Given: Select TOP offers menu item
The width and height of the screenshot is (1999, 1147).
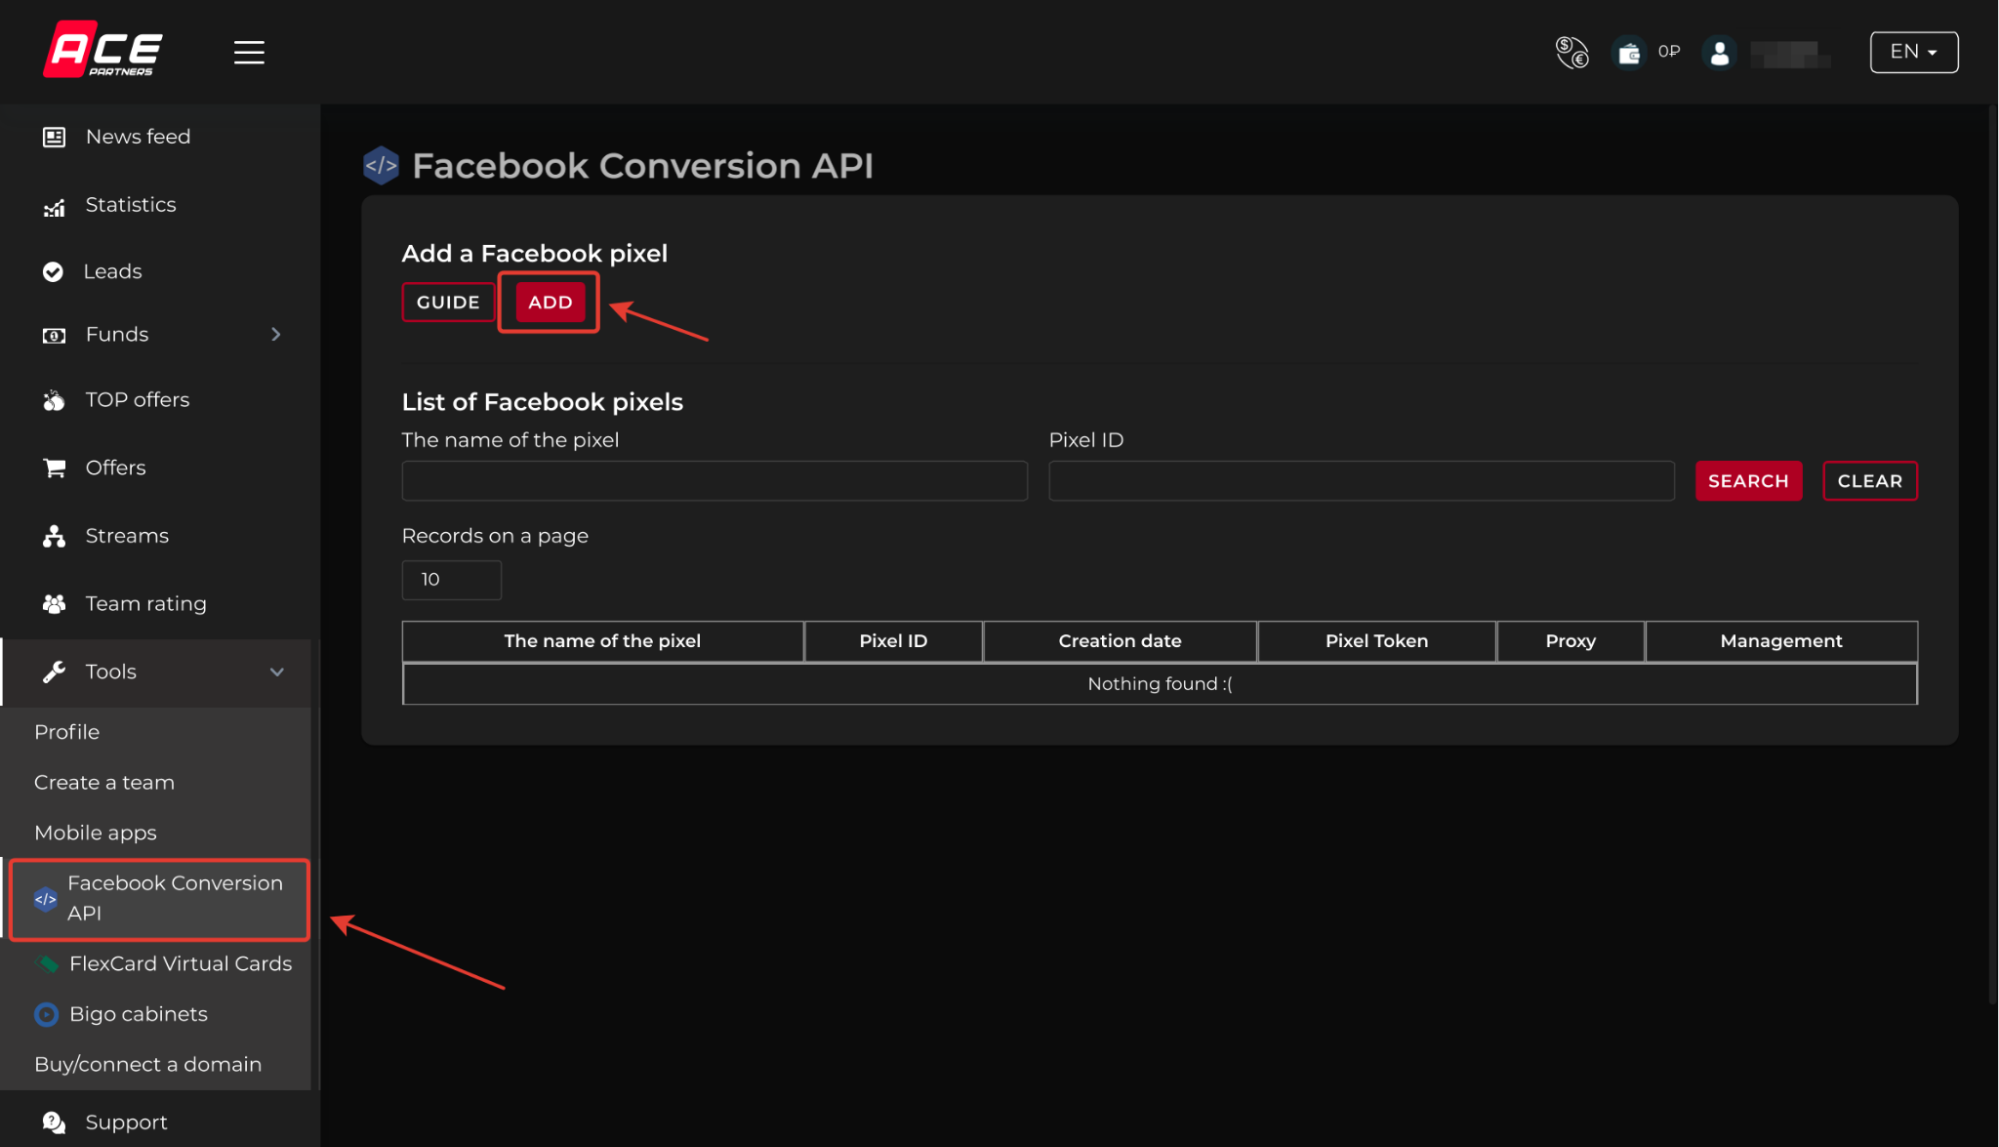Looking at the screenshot, I should coord(138,400).
